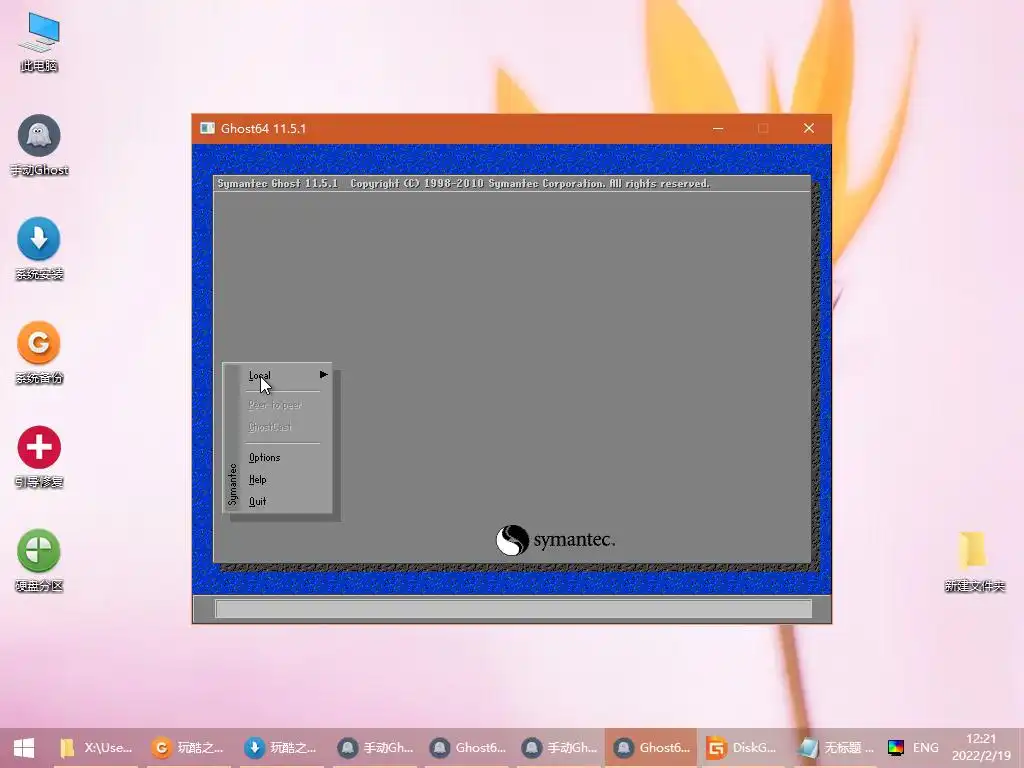Screen dimensions: 1024x768
Task: Click the greyed Peer to peer menu entry
Action: [x=275, y=405]
